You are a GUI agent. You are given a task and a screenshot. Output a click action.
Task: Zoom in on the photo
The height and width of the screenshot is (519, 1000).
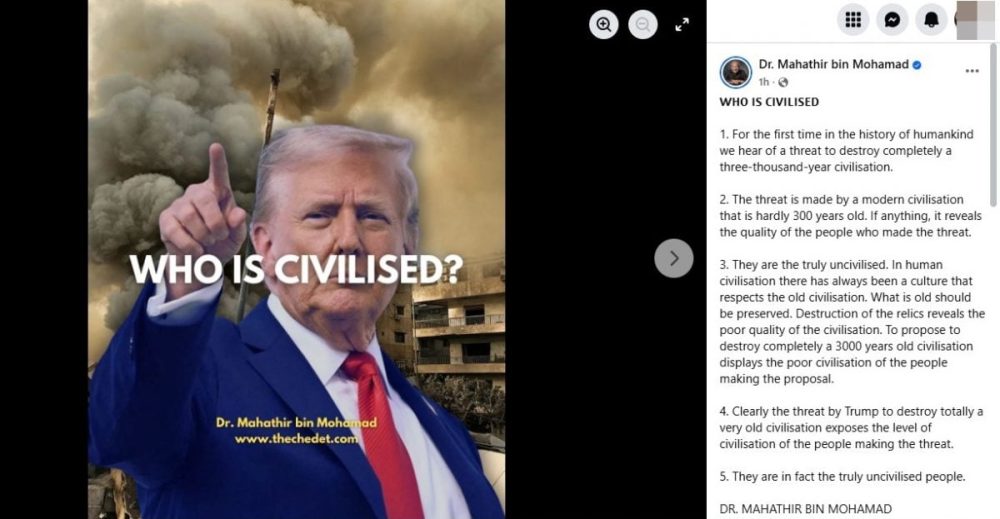click(603, 25)
